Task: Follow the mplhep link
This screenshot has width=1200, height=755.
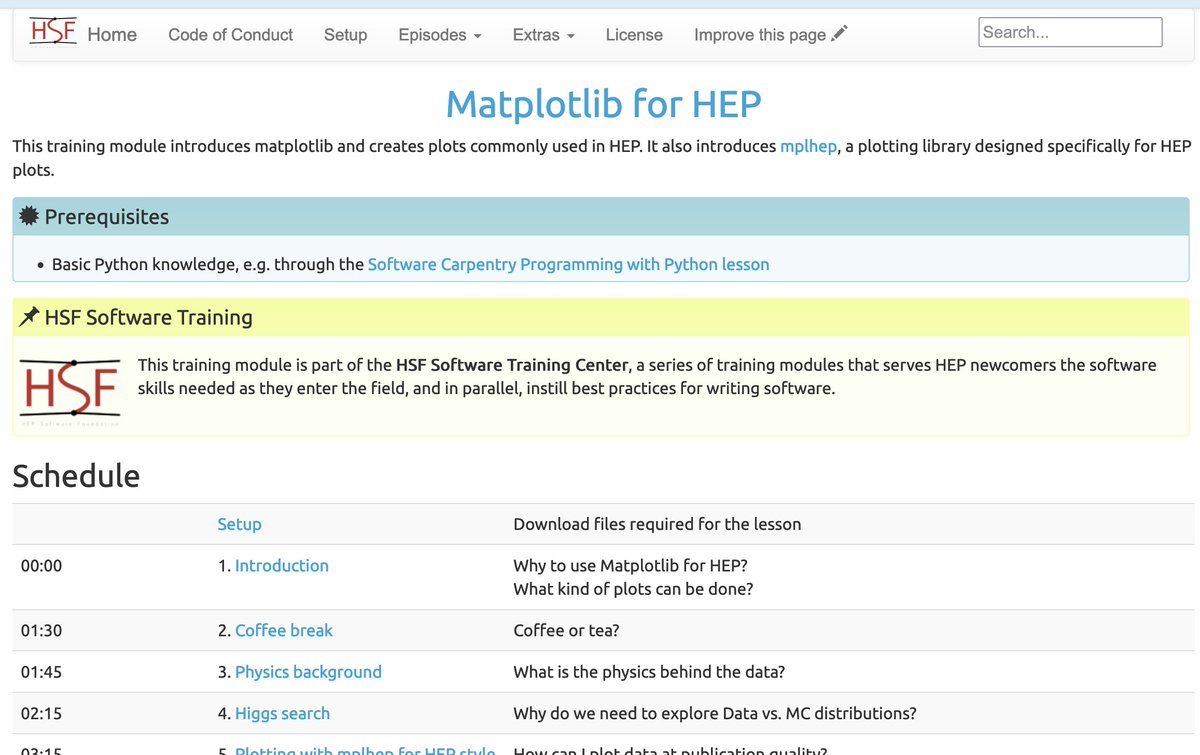Action: (x=808, y=146)
